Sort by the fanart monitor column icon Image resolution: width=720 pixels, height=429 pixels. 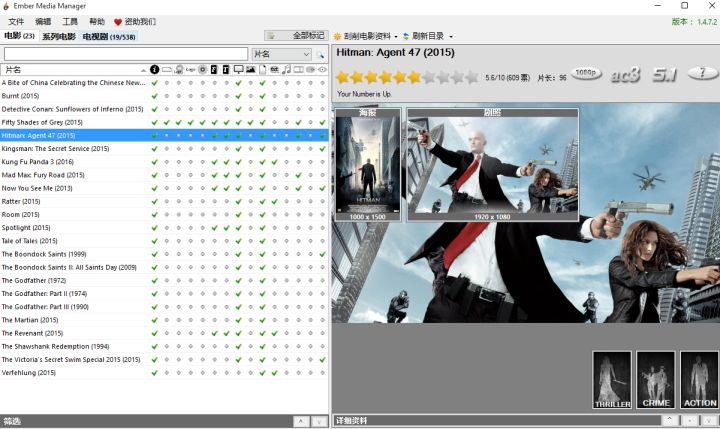(x=238, y=69)
